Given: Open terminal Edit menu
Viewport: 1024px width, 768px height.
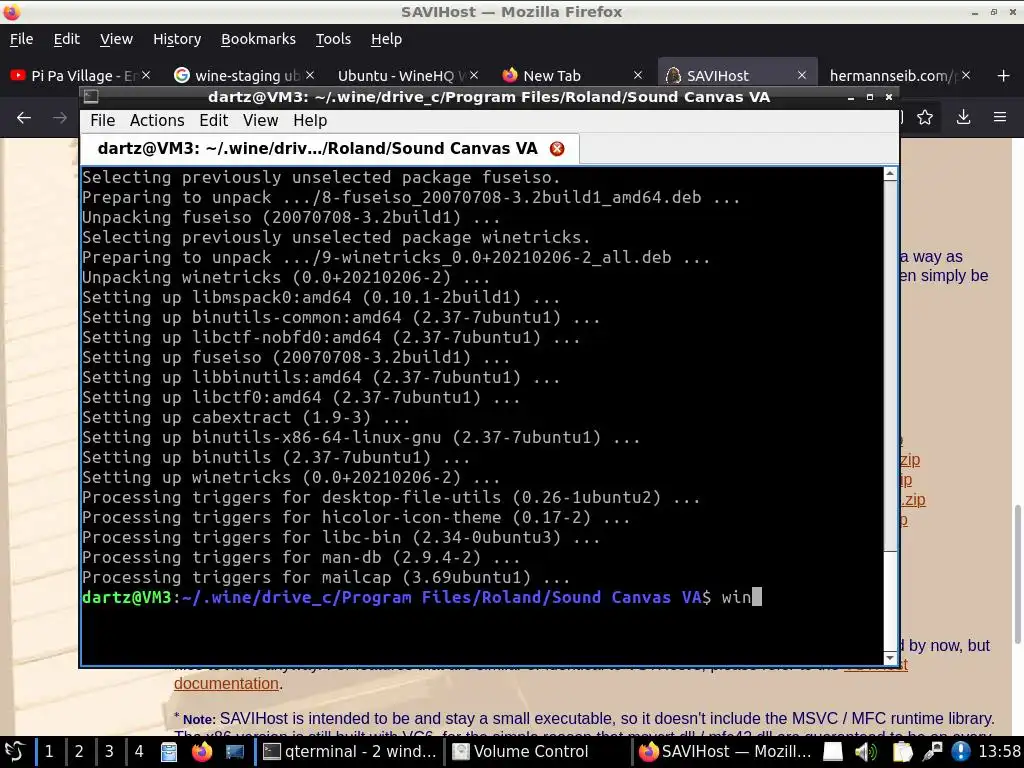Looking at the screenshot, I should click(214, 121).
